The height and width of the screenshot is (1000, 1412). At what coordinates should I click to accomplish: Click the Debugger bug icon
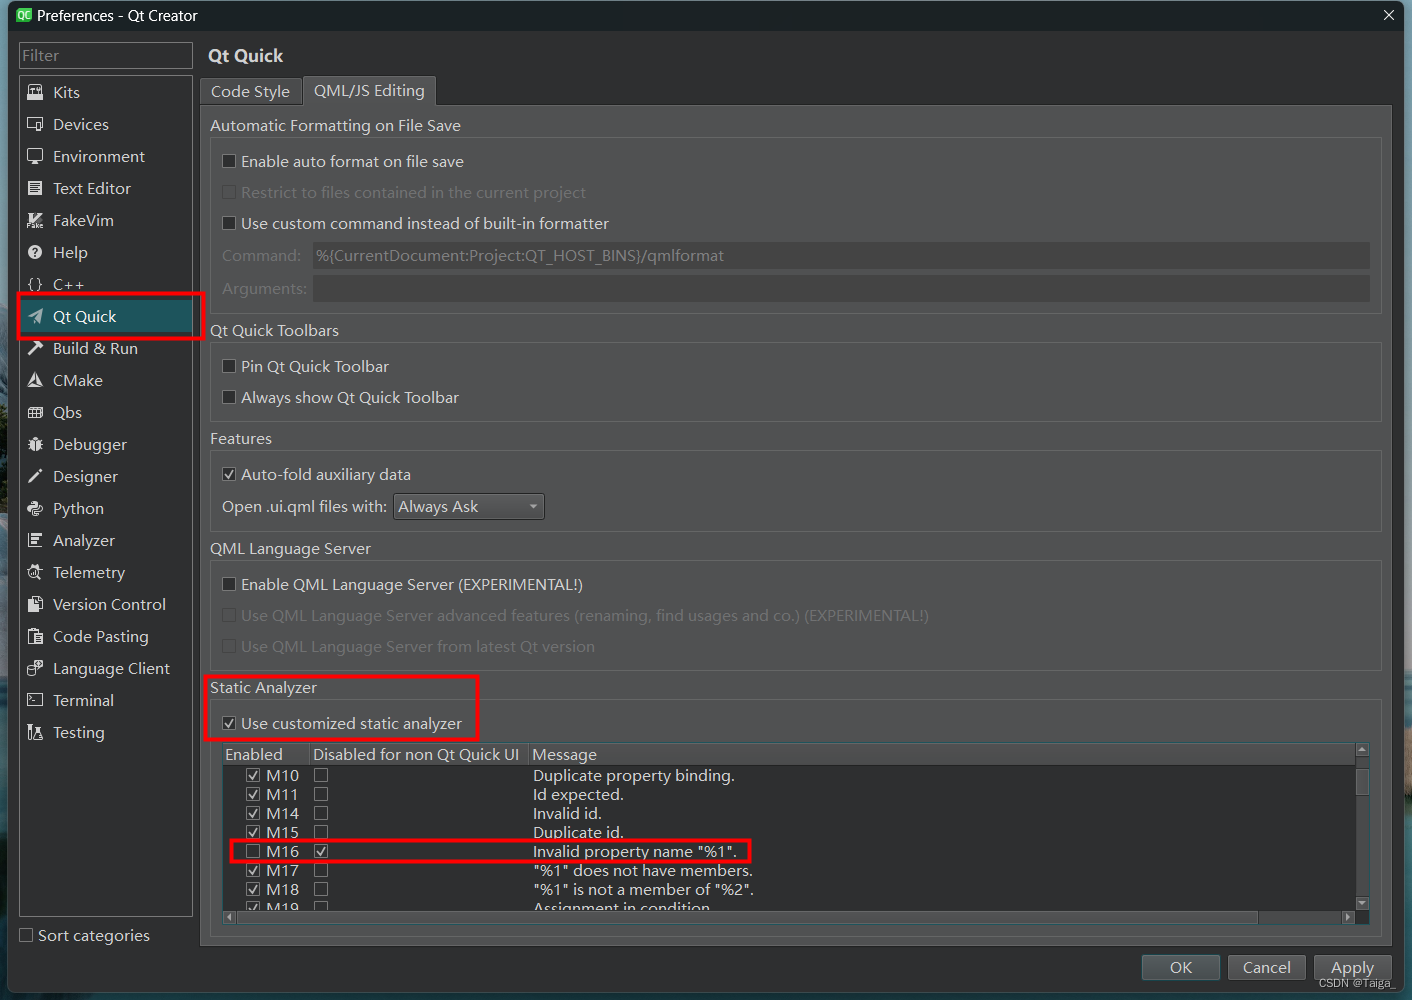35,444
